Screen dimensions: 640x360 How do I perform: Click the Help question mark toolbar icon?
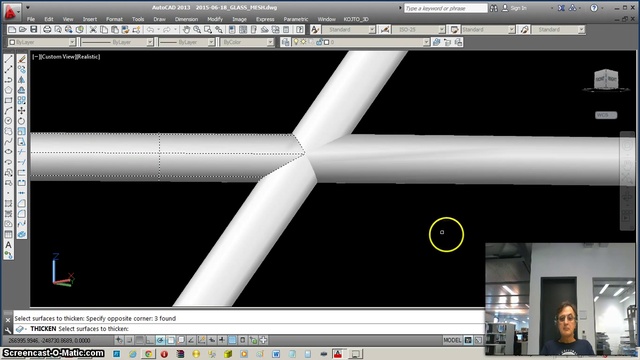click(x=300, y=29)
